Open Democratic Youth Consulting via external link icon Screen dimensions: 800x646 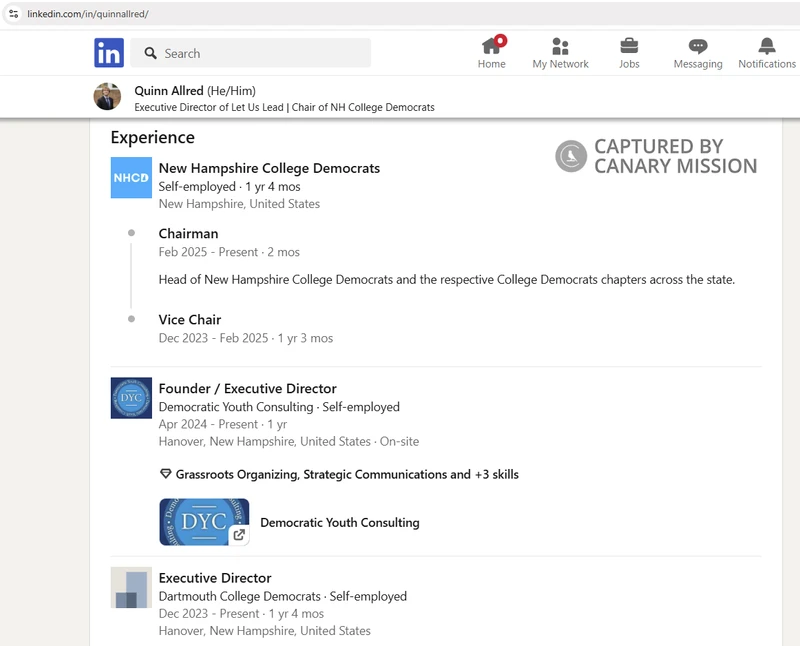pyautogui.click(x=236, y=535)
